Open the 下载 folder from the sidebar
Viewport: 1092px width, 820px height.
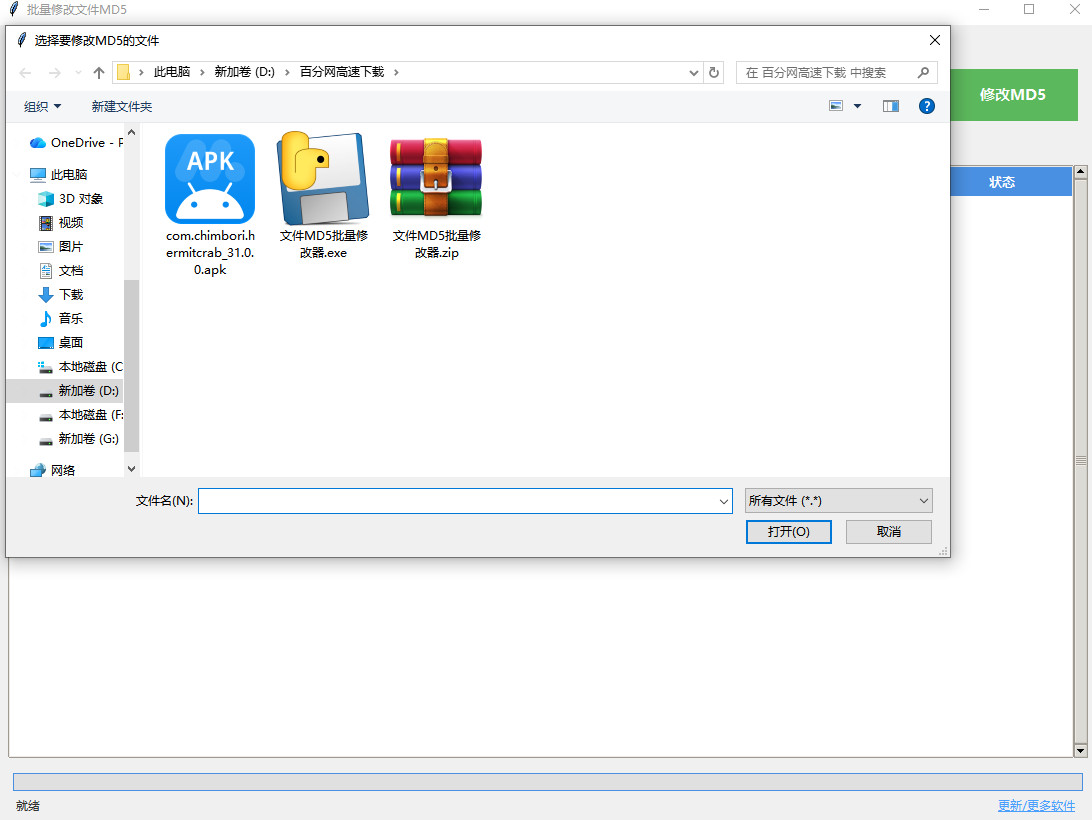click(73, 294)
